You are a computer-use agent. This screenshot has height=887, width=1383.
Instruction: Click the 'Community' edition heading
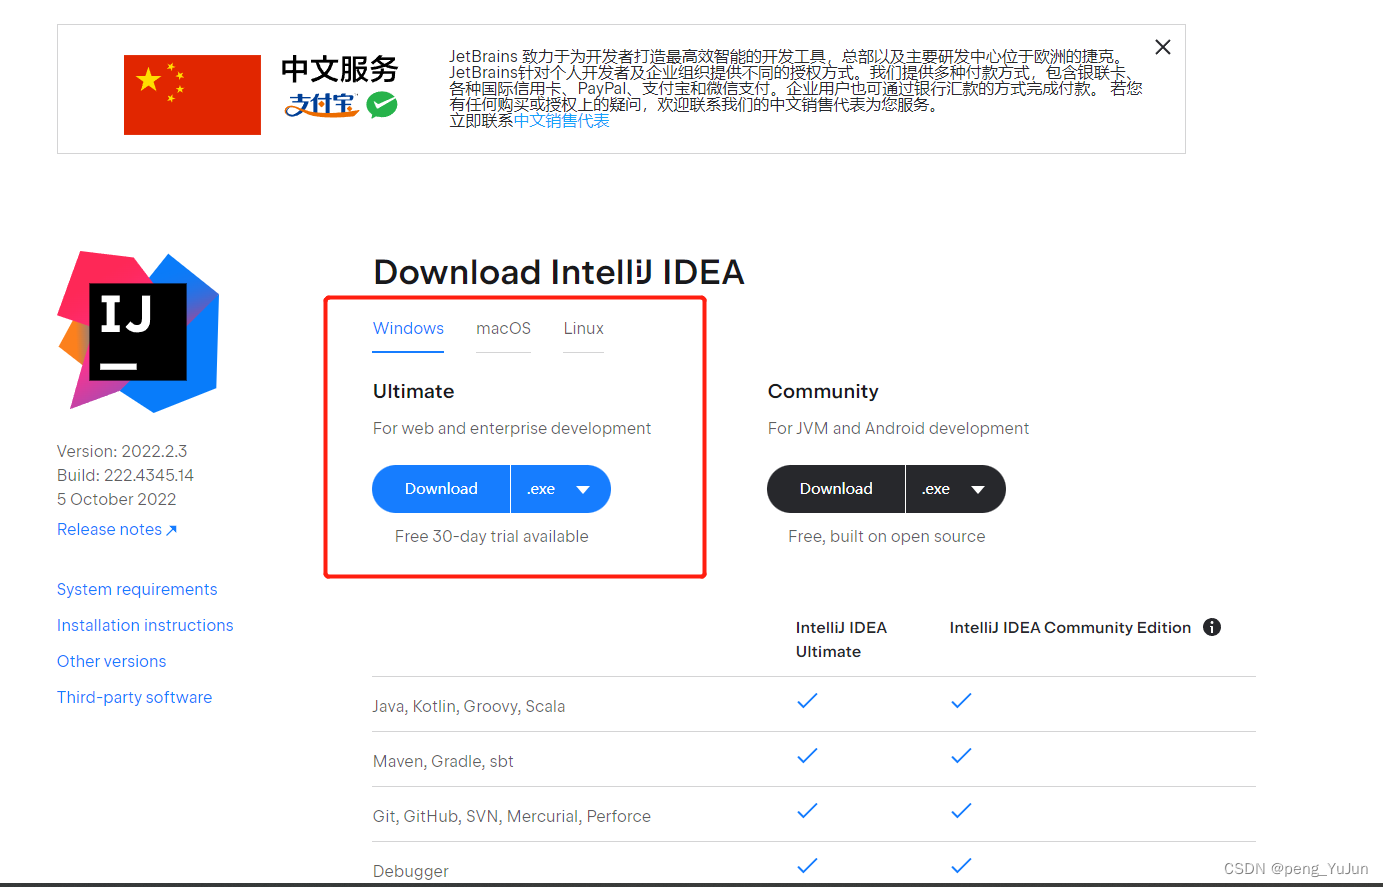click(x=823, y=391)
